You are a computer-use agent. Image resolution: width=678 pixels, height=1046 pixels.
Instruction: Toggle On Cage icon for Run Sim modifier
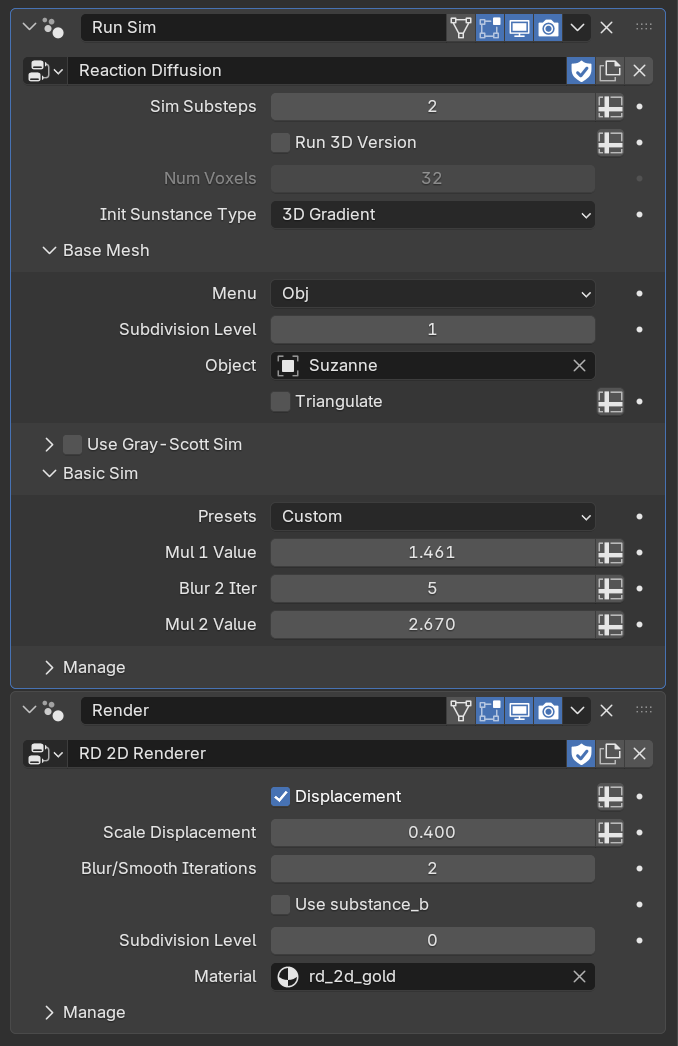(x=460, y=27)
